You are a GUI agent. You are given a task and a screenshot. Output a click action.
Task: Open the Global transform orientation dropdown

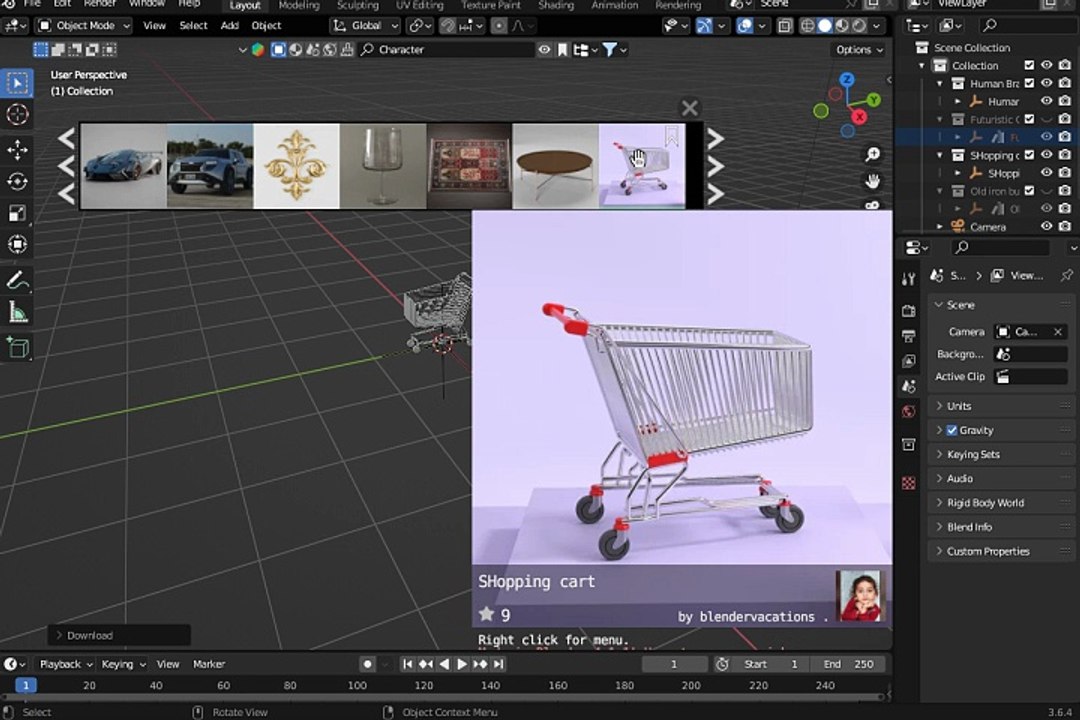click(x=365, y=26)
